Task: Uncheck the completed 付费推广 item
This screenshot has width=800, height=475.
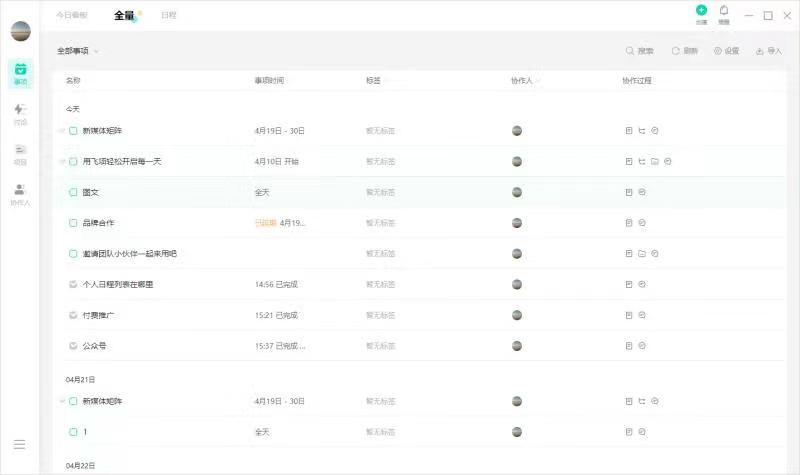Action: click(73, 315)
